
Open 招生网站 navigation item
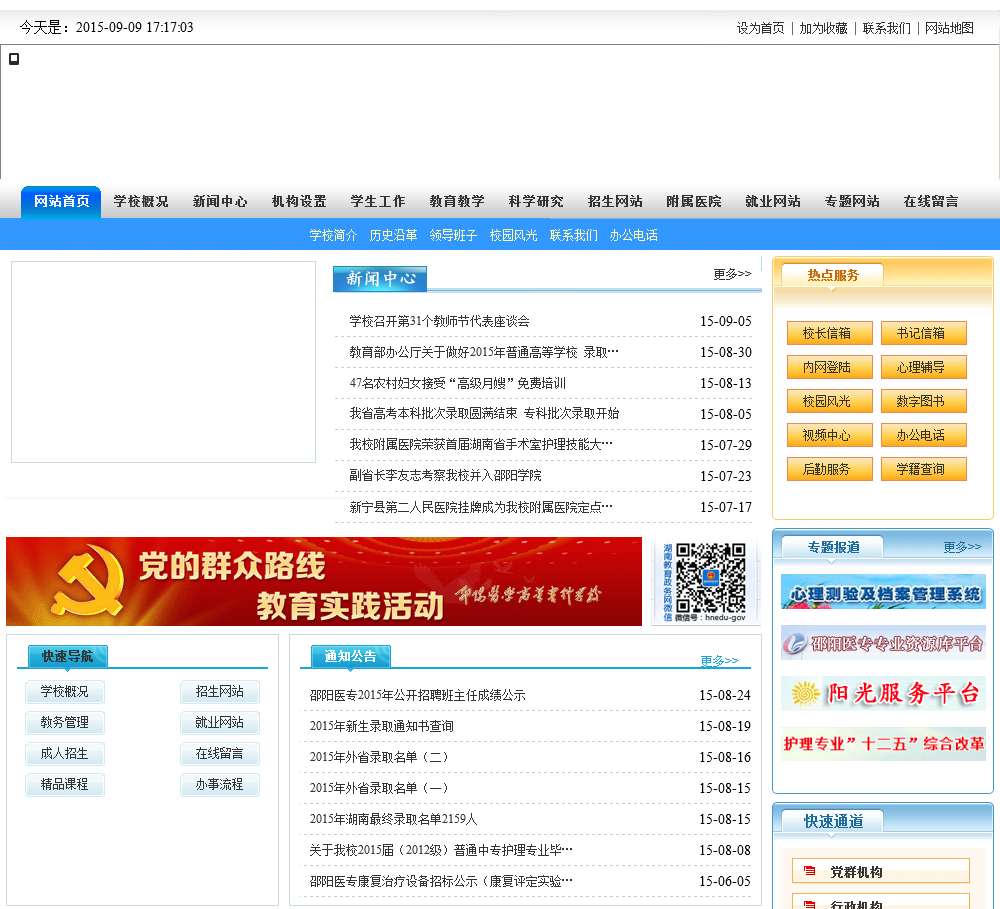[x=615, y=202]
